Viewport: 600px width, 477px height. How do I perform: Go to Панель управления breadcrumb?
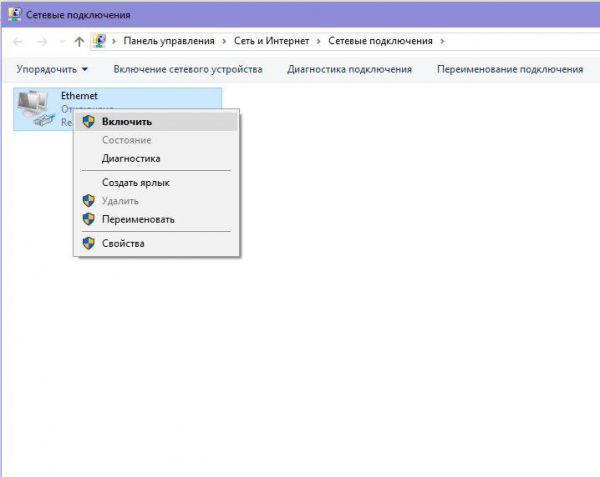(x=169, y=41)
